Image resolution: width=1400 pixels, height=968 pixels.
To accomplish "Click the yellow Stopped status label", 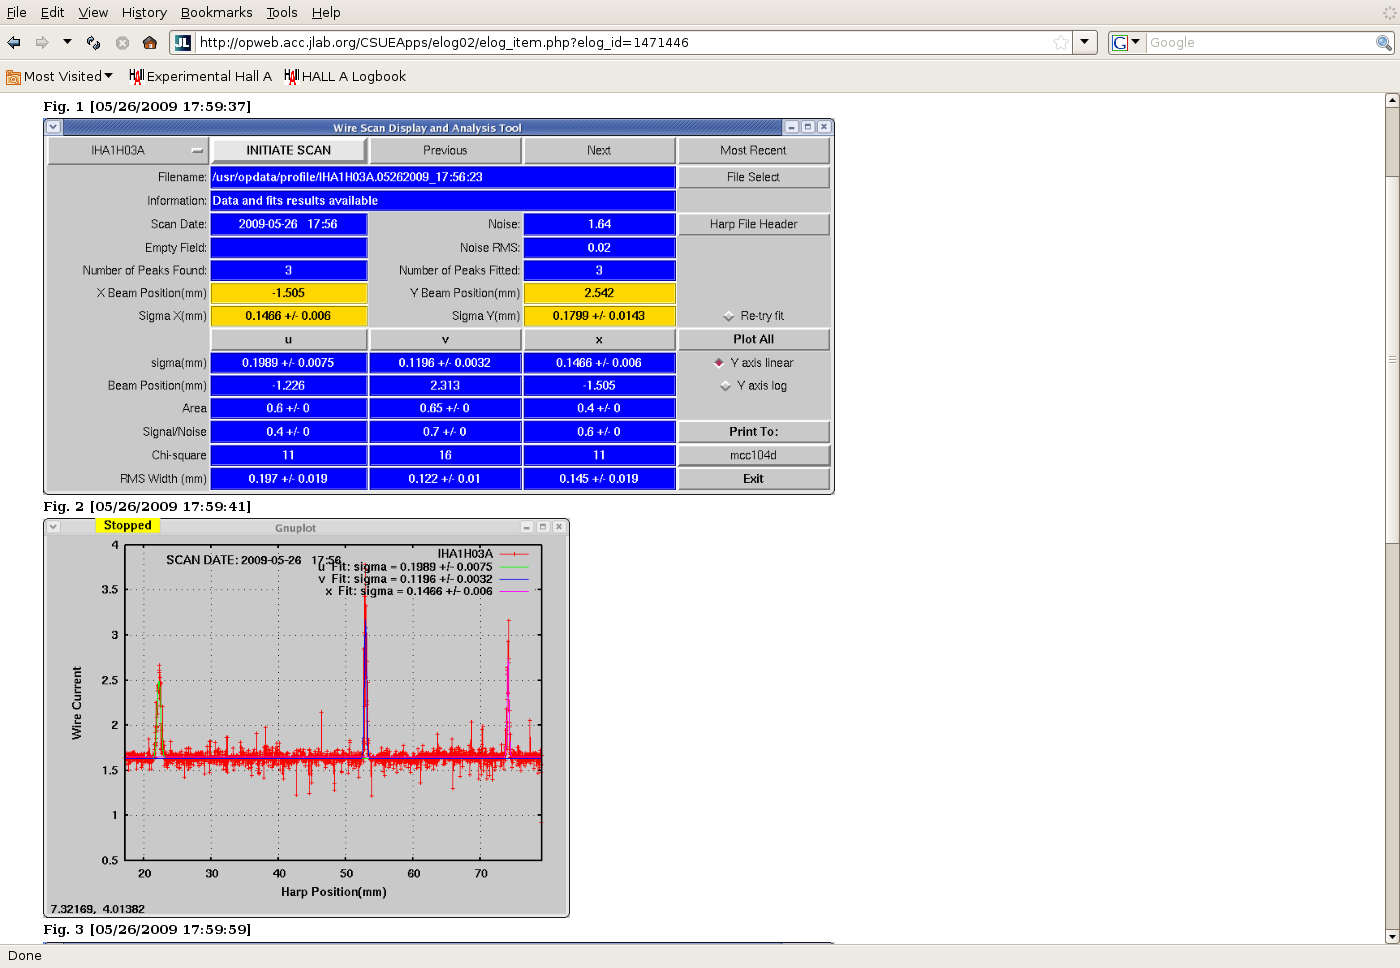I will pyautogui.click(x=128, y=525).
